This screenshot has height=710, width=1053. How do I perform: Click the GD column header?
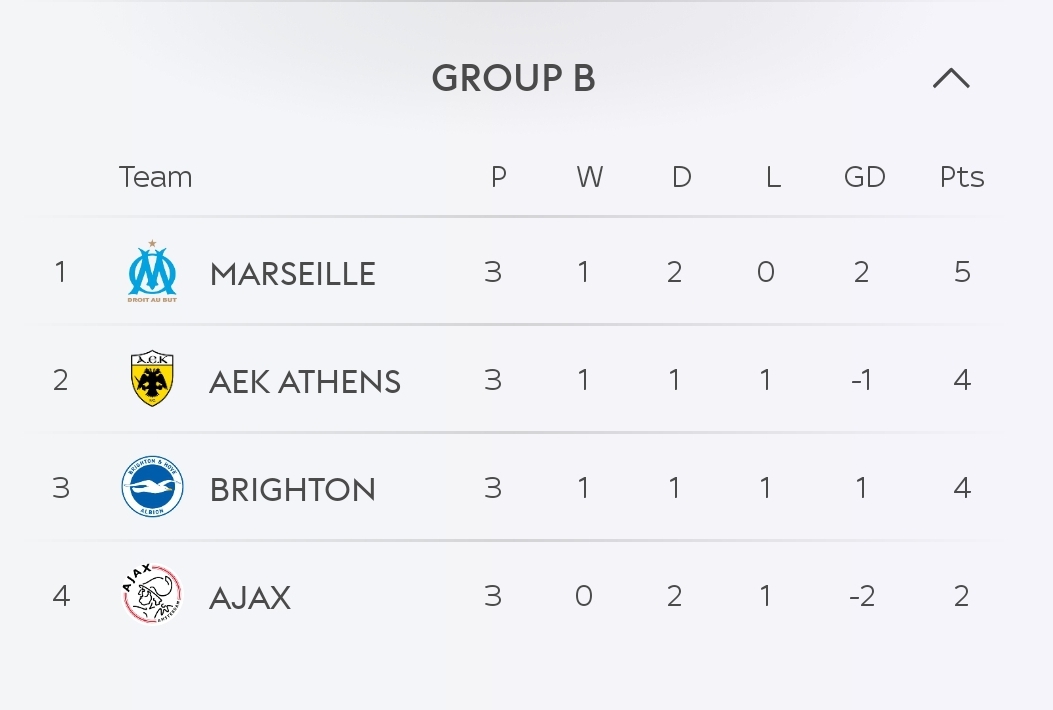click(864, 177)
